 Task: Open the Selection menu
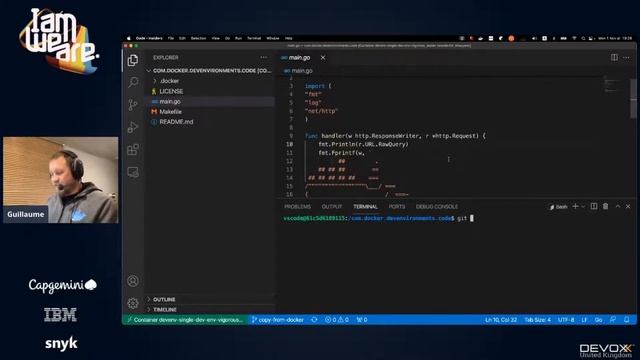tap(198, 38)
